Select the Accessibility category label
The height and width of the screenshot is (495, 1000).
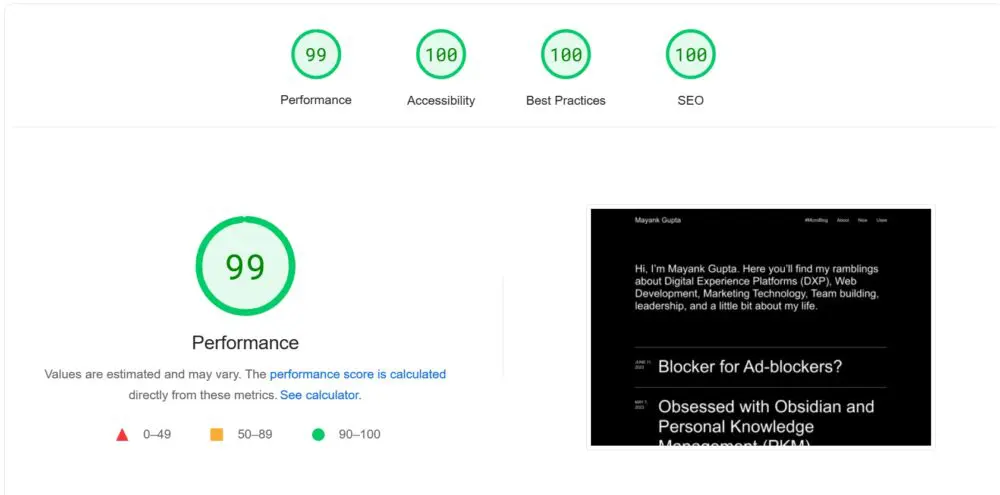(x=441, y=101)
